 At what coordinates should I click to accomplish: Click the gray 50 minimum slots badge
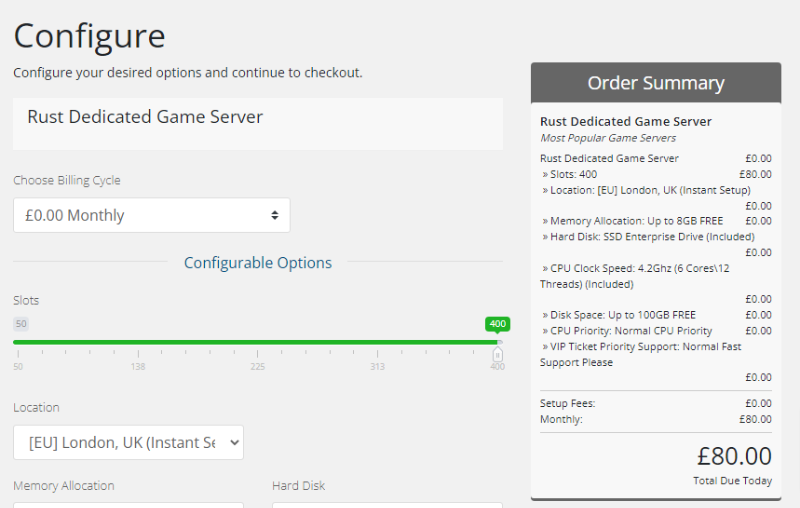click(x=21, y=324)
